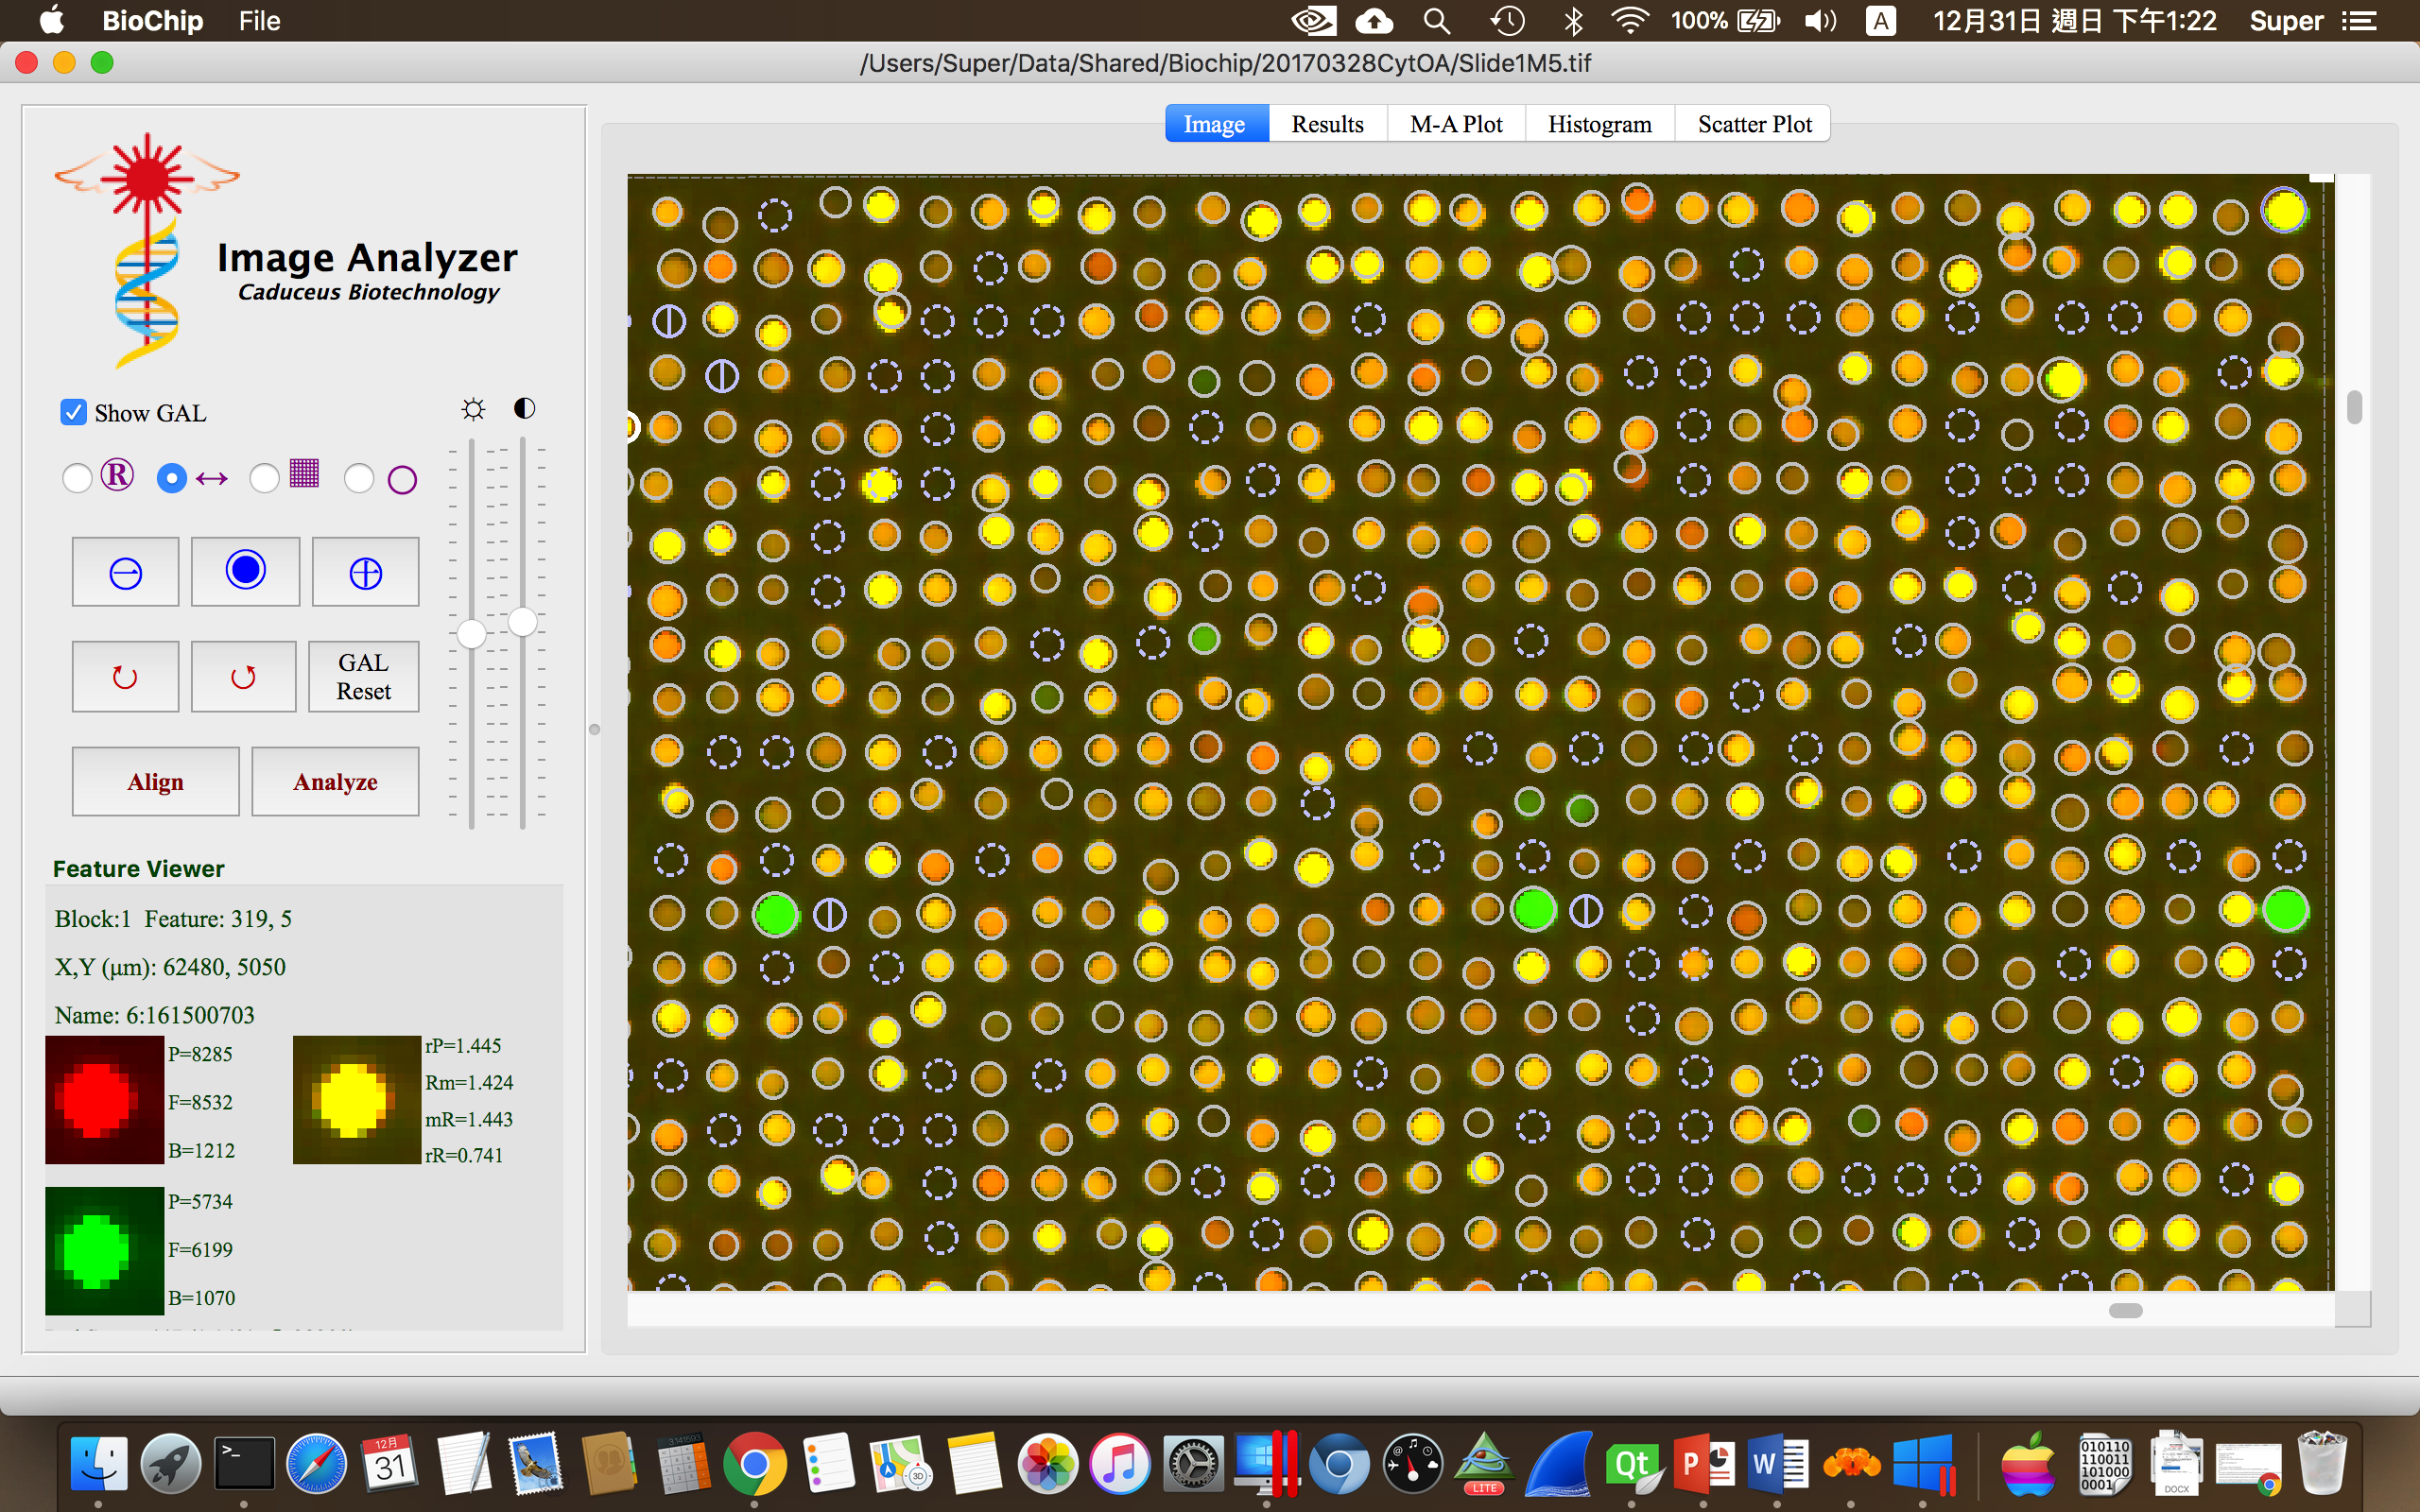
Task: Click the horizontal scrollbar thumb under image
Action: [2125, 1310]
